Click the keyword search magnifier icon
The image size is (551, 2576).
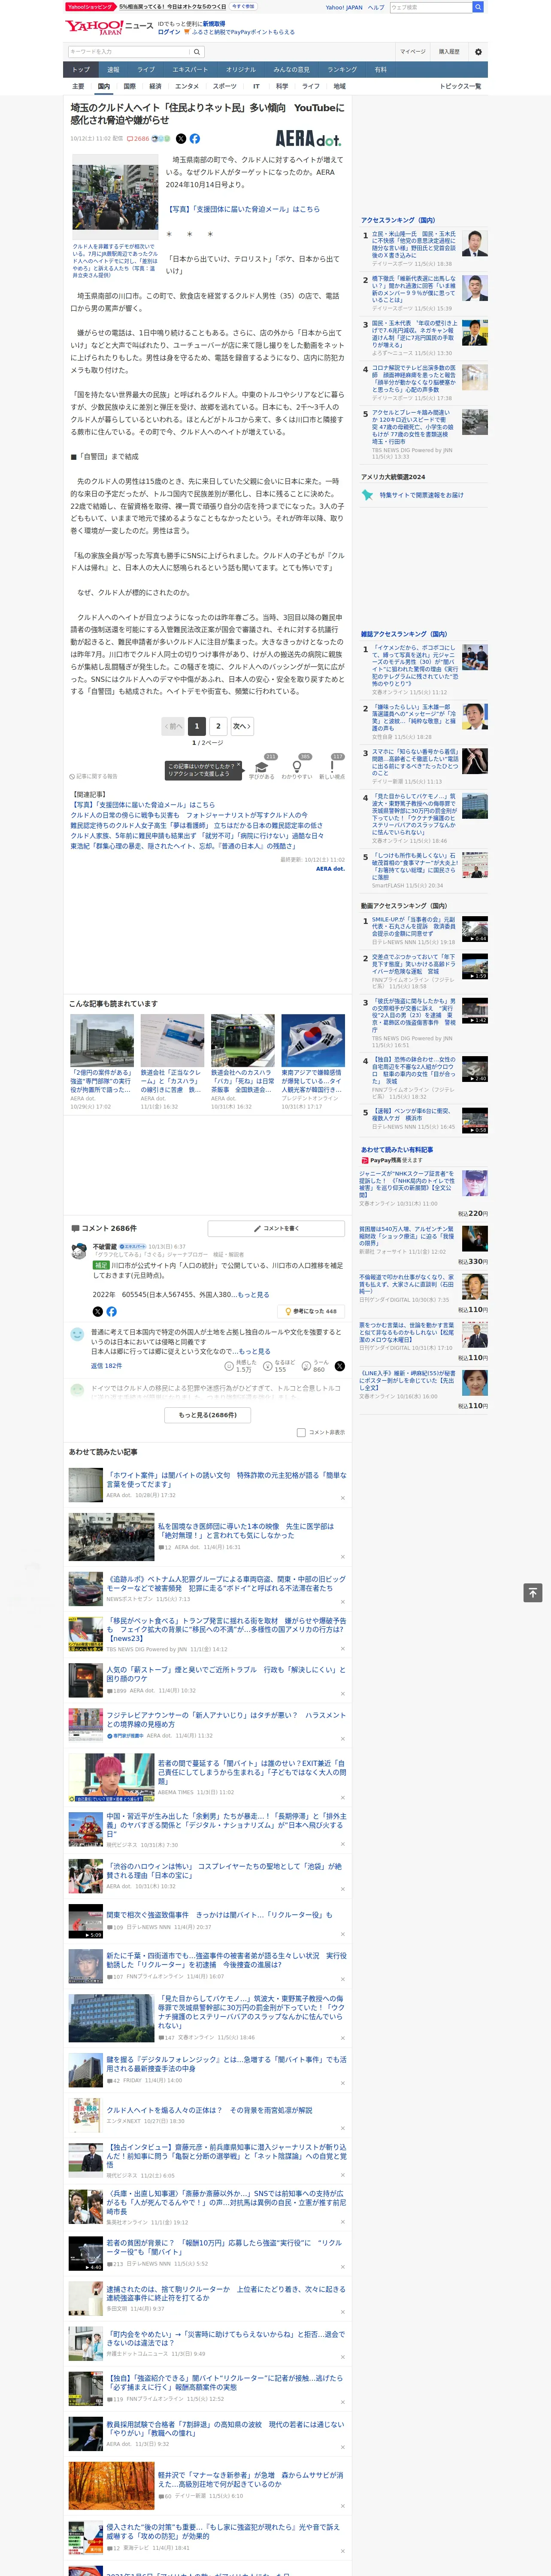197,52
